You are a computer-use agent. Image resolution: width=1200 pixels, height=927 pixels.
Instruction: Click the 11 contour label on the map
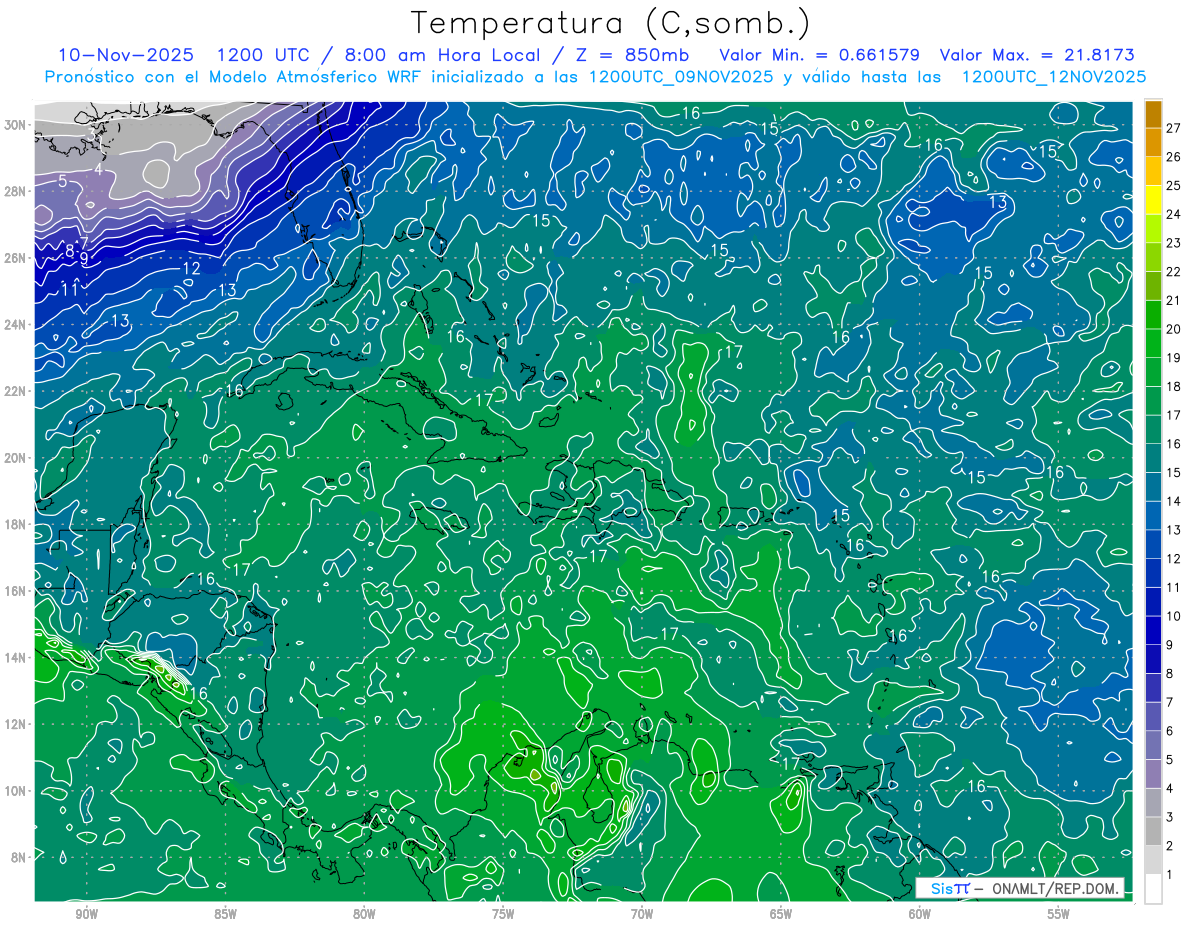(x=69, y=290)
